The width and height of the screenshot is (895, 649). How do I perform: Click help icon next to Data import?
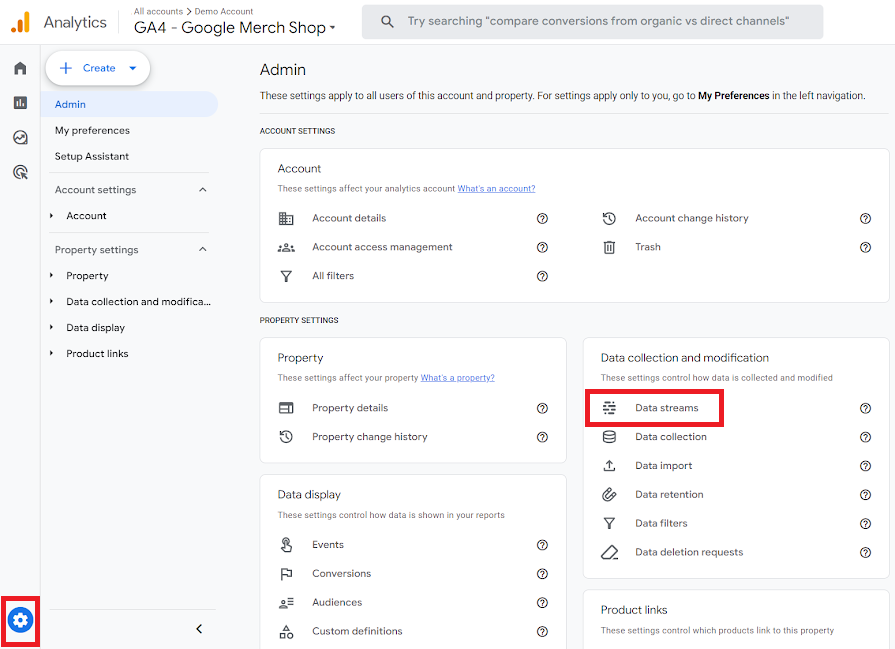pos(865,466)
